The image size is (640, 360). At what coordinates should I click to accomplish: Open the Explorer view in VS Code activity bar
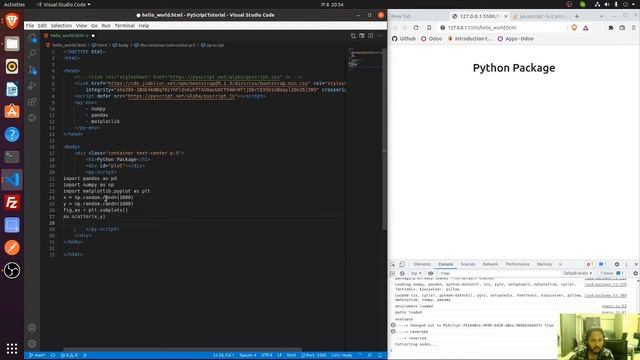pos(32,38)
